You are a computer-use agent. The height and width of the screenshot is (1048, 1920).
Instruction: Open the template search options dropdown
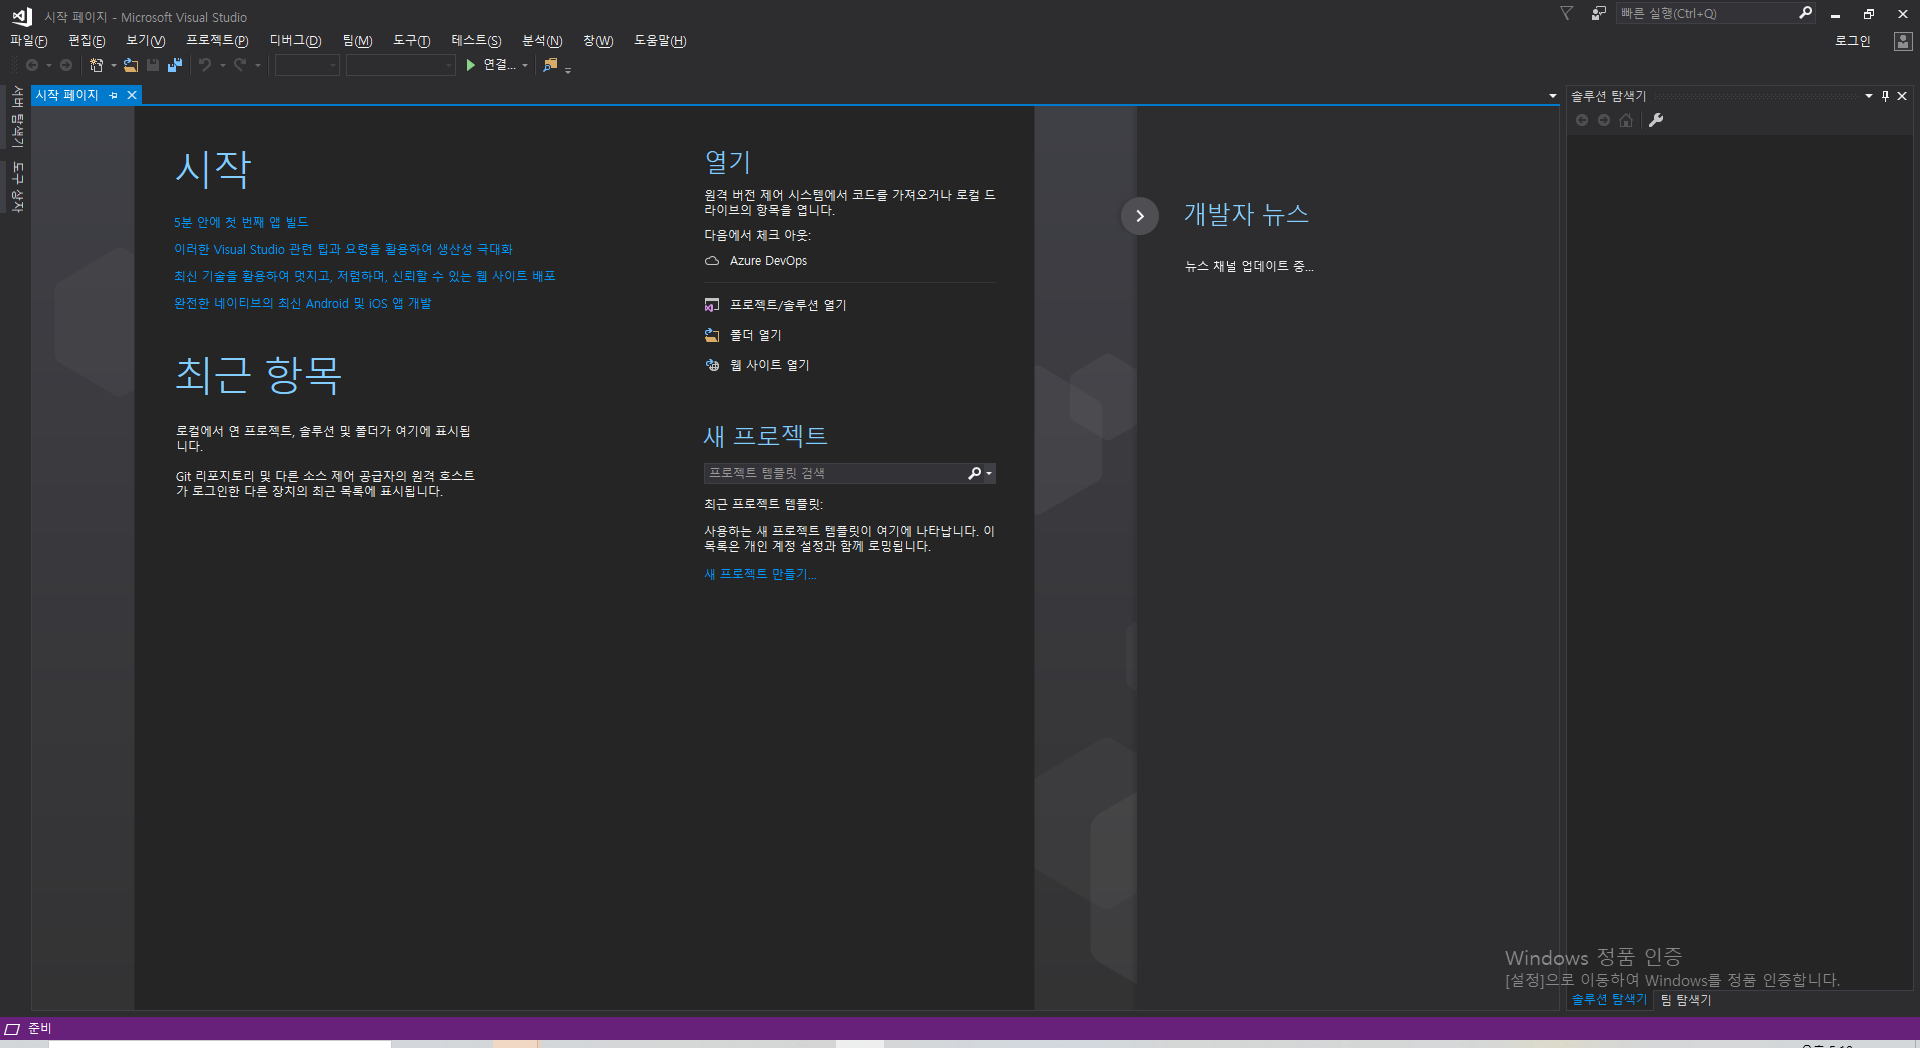coord(989,474)
